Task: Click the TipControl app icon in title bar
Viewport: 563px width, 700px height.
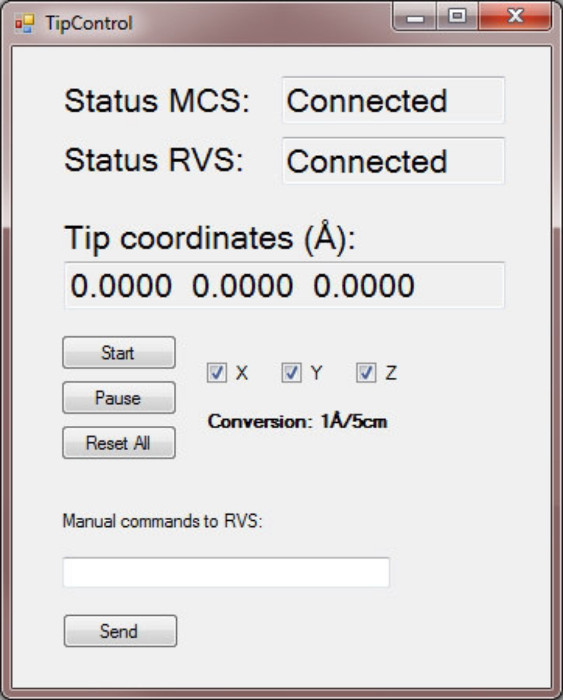Action: 24,23
